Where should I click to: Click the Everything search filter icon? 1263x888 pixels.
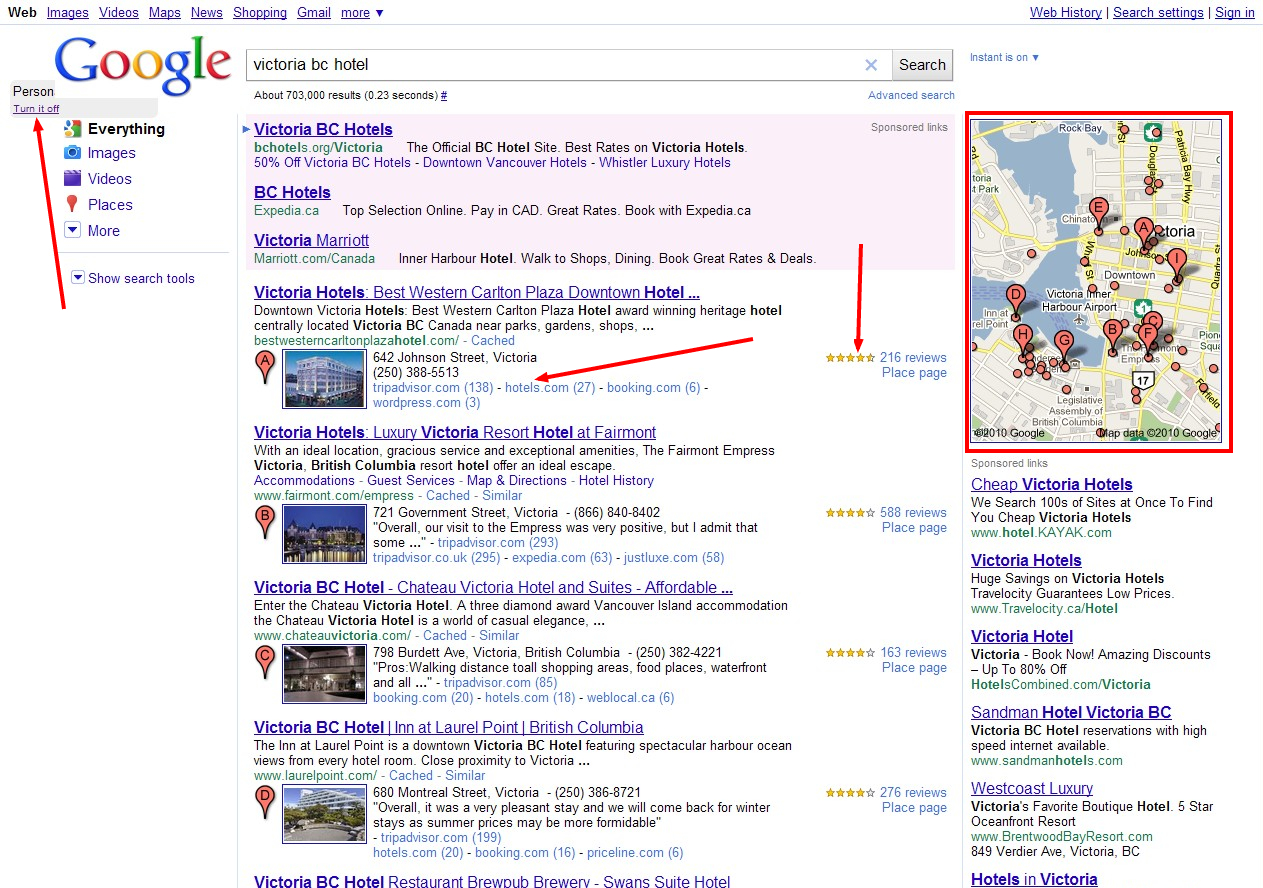click(x=72, y=129)
